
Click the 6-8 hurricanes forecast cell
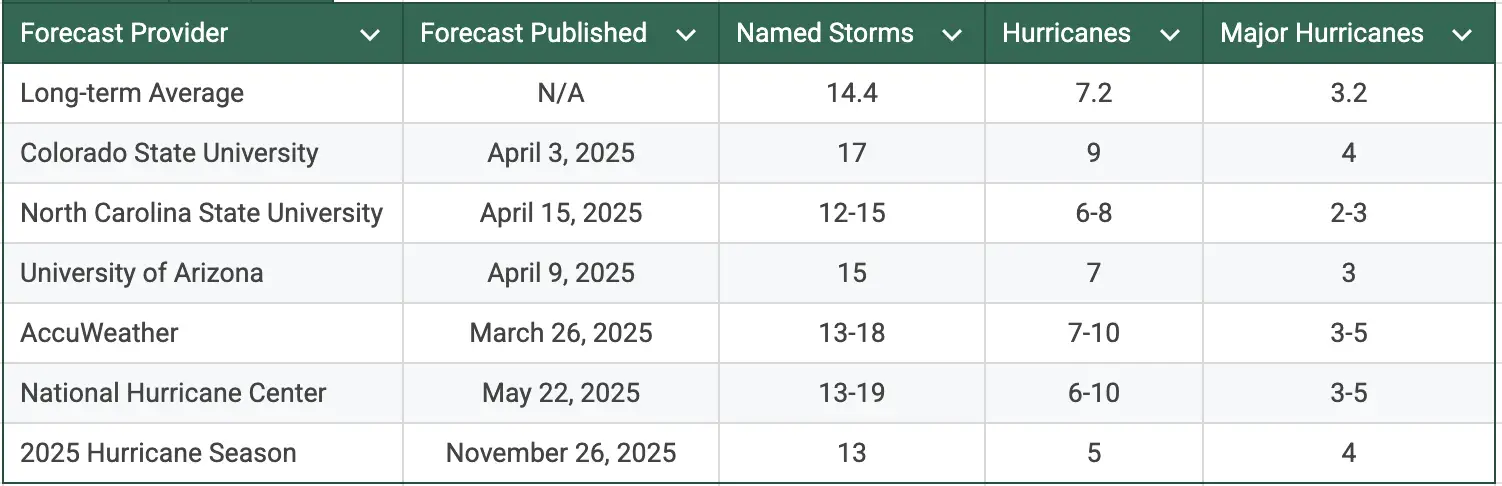[x=1094, y=213]
